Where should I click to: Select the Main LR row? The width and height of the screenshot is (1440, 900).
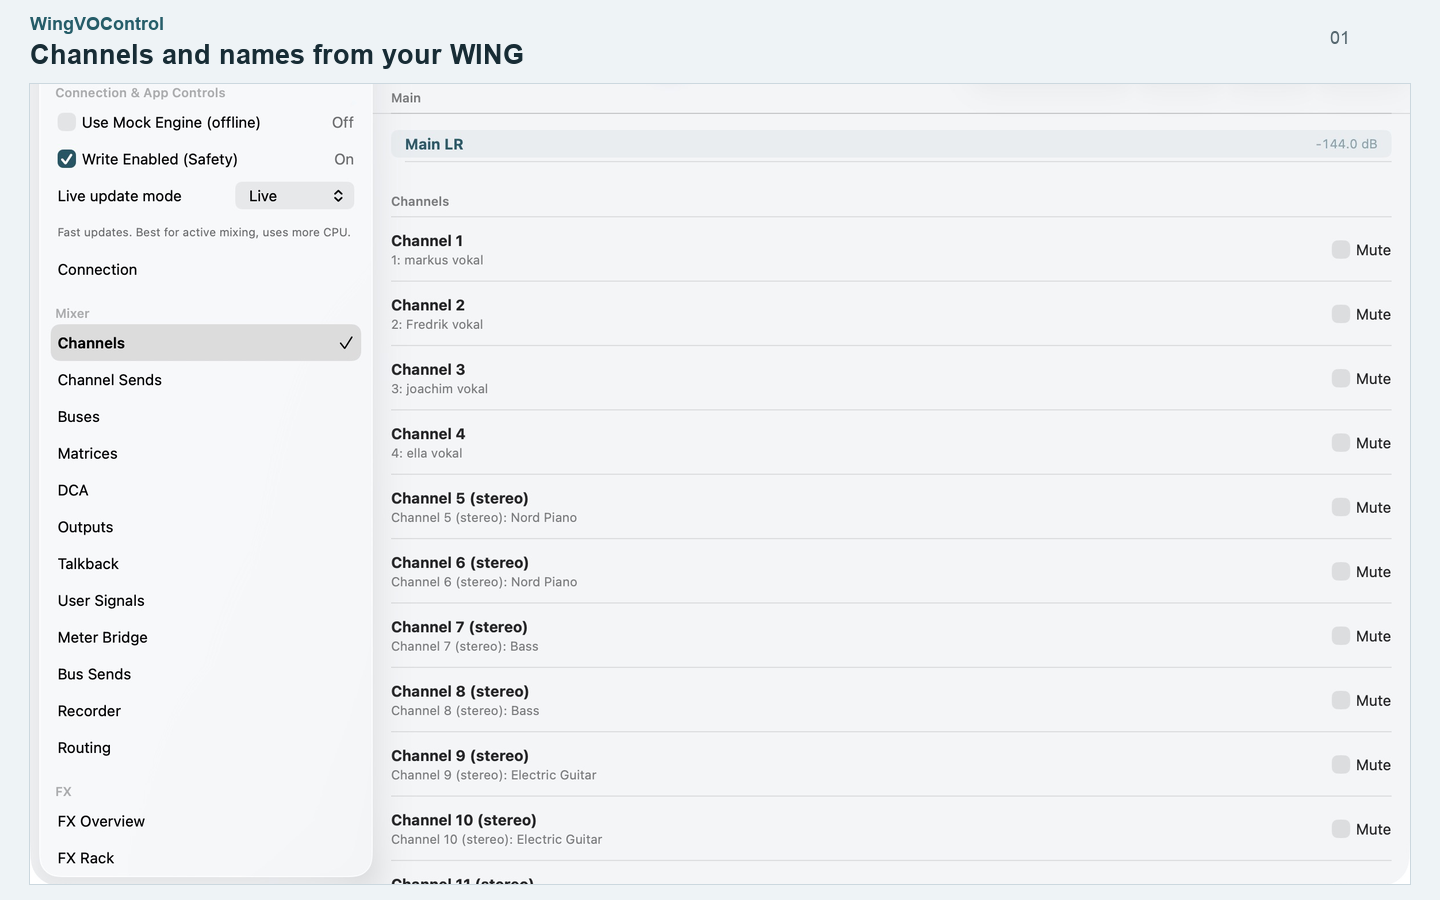point(891,144)
